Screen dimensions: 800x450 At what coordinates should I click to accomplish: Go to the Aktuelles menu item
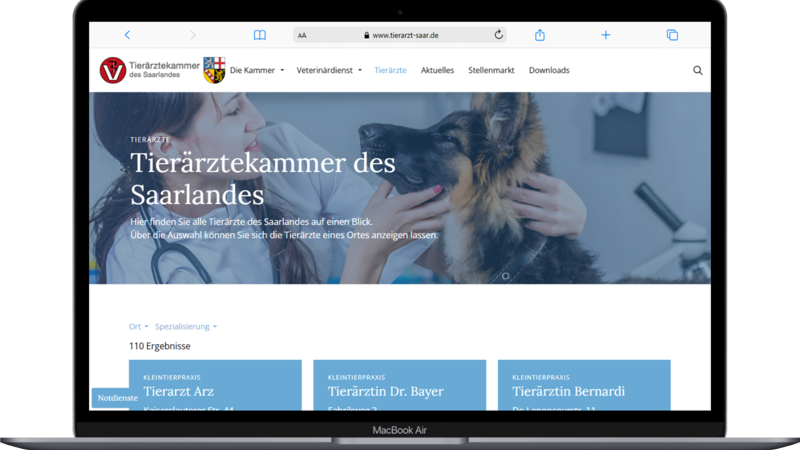437,71
